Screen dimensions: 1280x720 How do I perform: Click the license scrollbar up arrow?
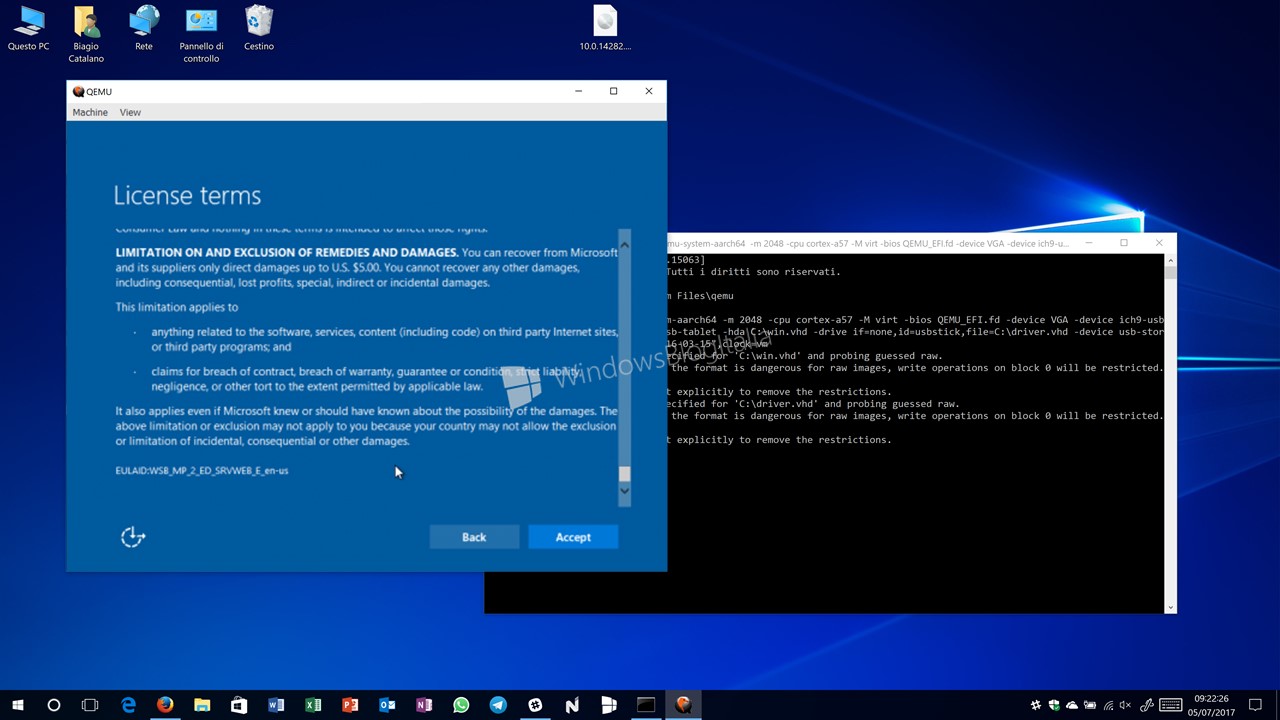[624, 244]
